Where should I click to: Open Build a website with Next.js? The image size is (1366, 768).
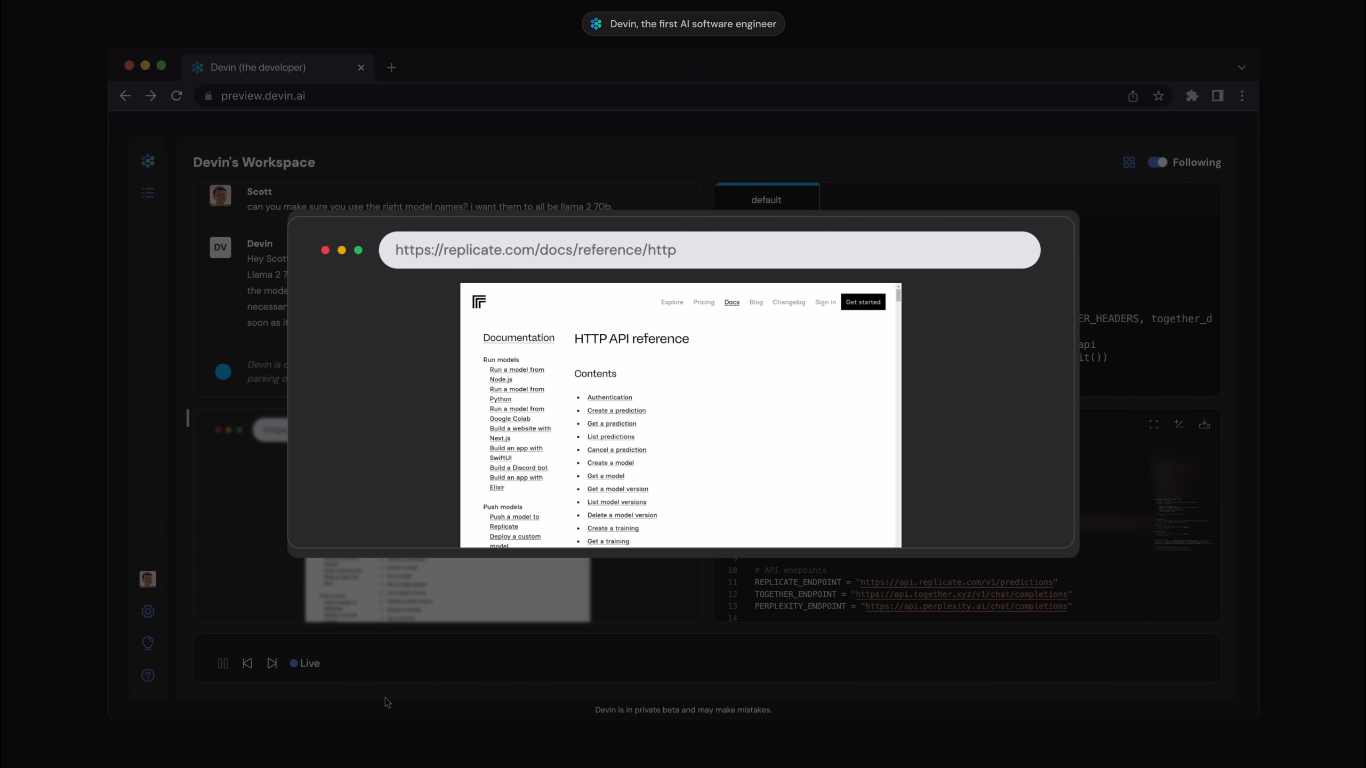[520, 433]
